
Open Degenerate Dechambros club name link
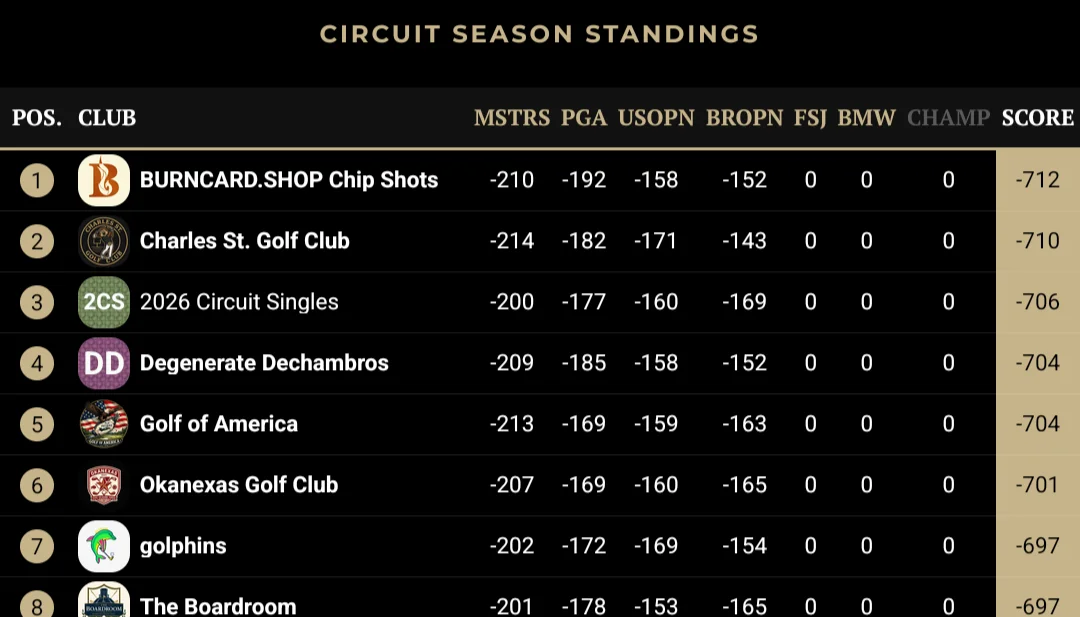click(264, 363)
